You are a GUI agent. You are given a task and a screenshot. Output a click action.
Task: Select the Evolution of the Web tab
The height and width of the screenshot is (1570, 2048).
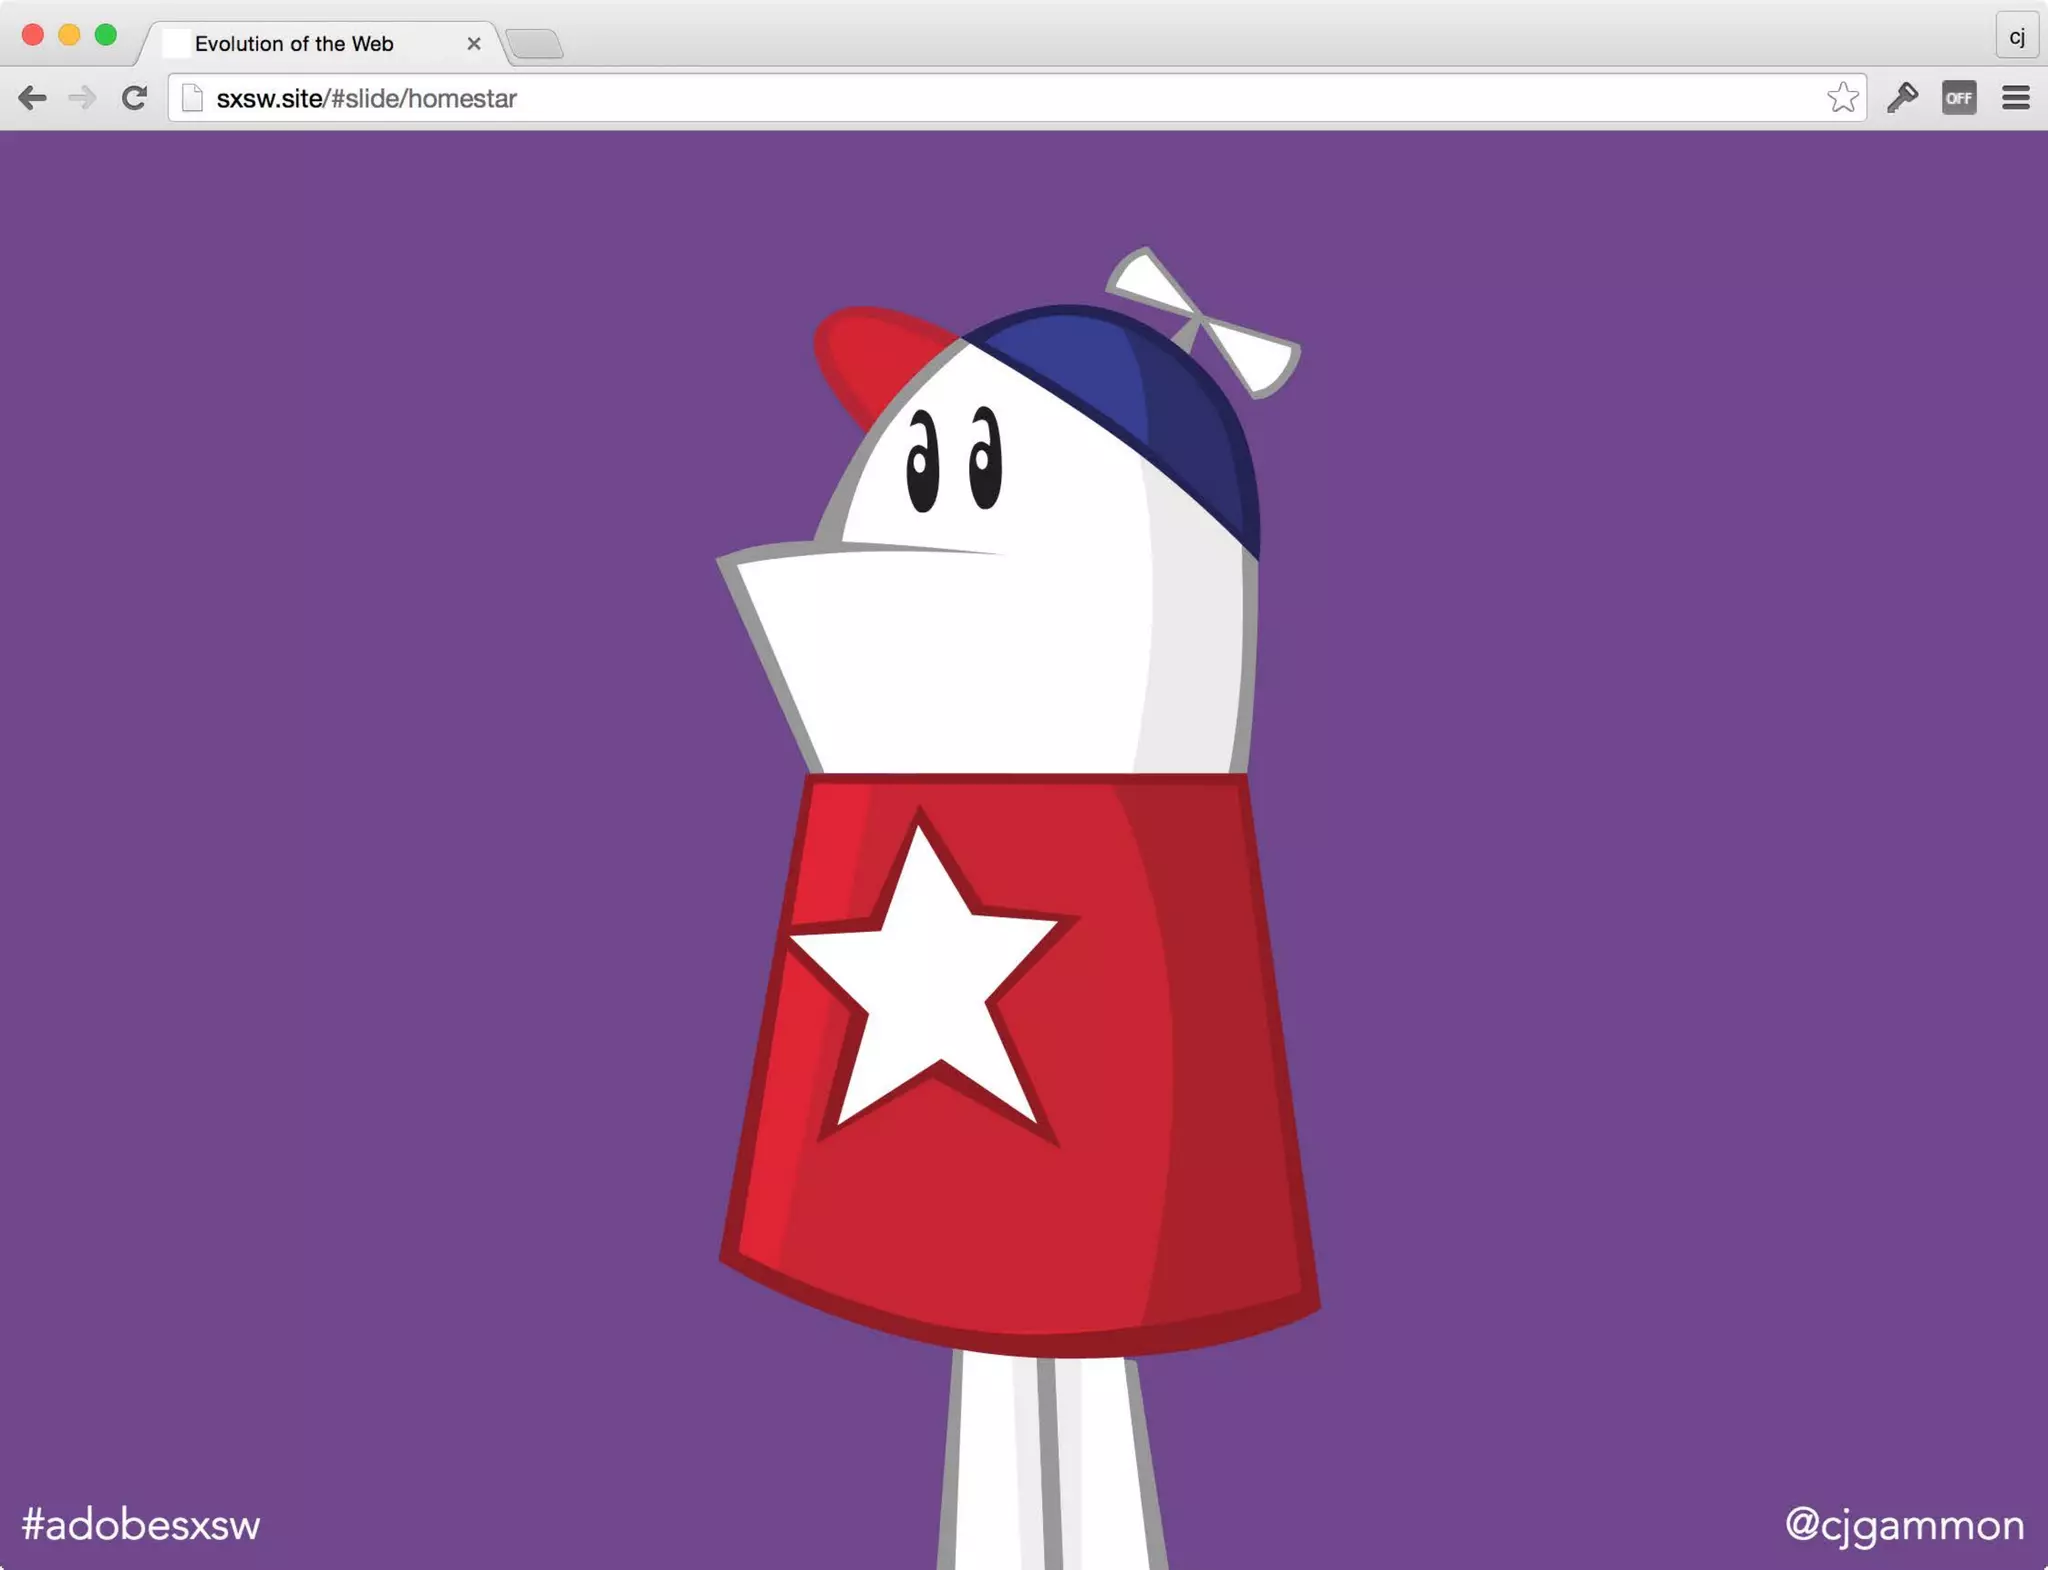(x=294, y=44)
